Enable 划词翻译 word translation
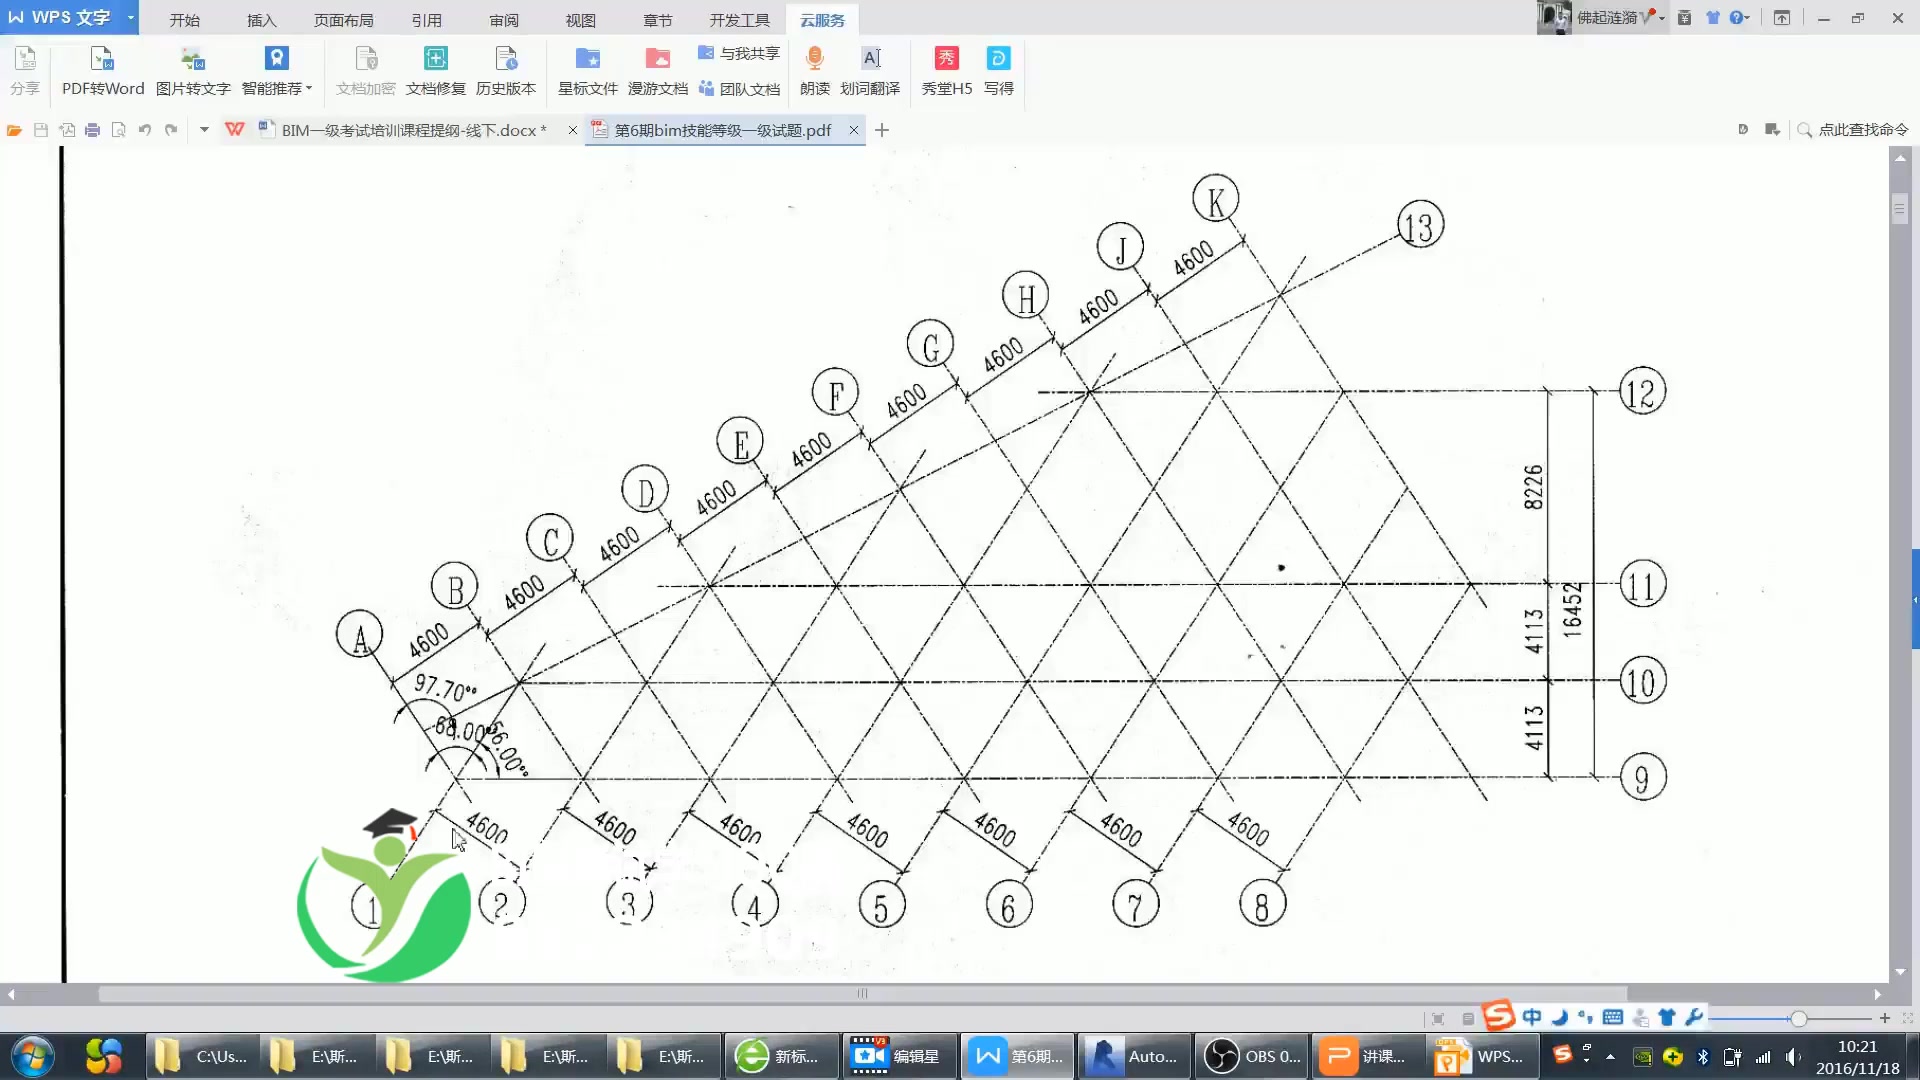 [x=869, y=70]
